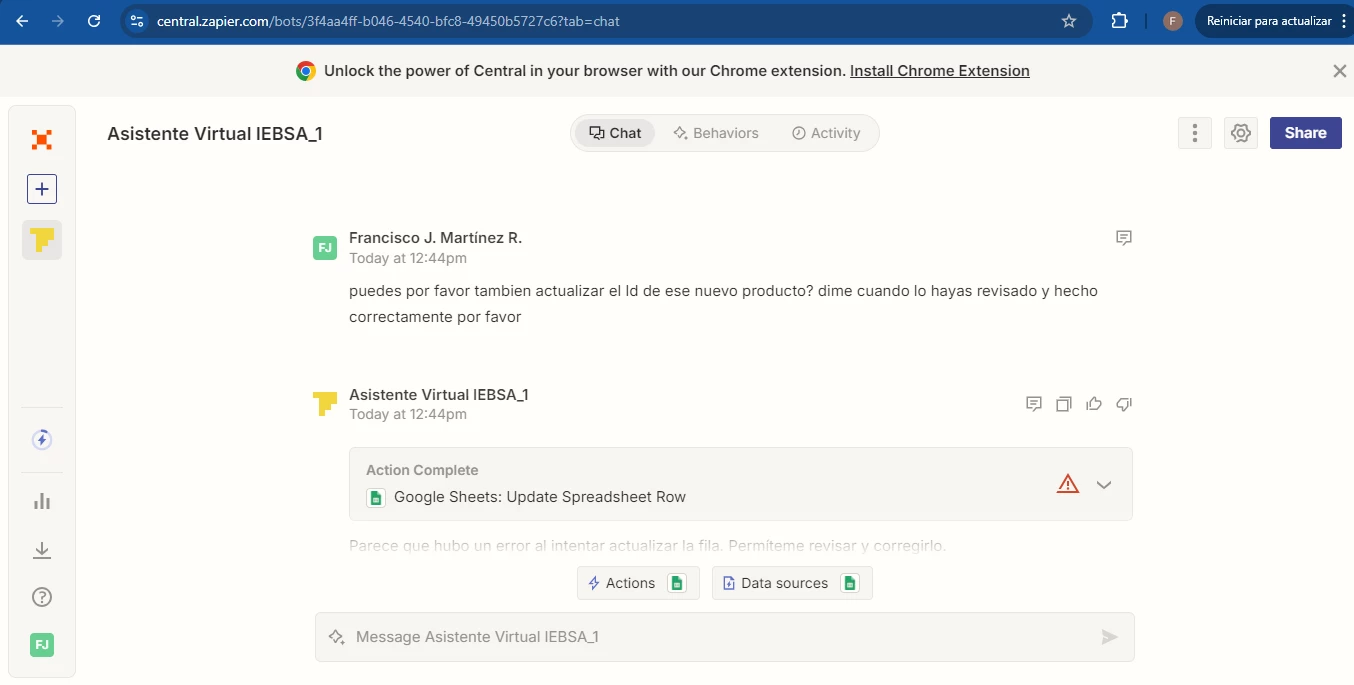1354x685 pixels.
Task: Open the bar chart usage icon
Action: (x=42, y=501)
